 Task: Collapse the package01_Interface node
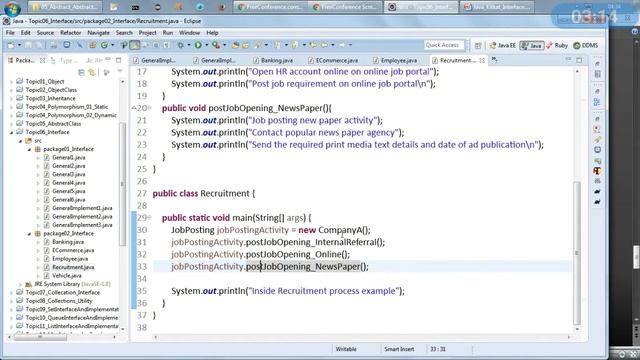pyautogui.click(x=29, y=149)
